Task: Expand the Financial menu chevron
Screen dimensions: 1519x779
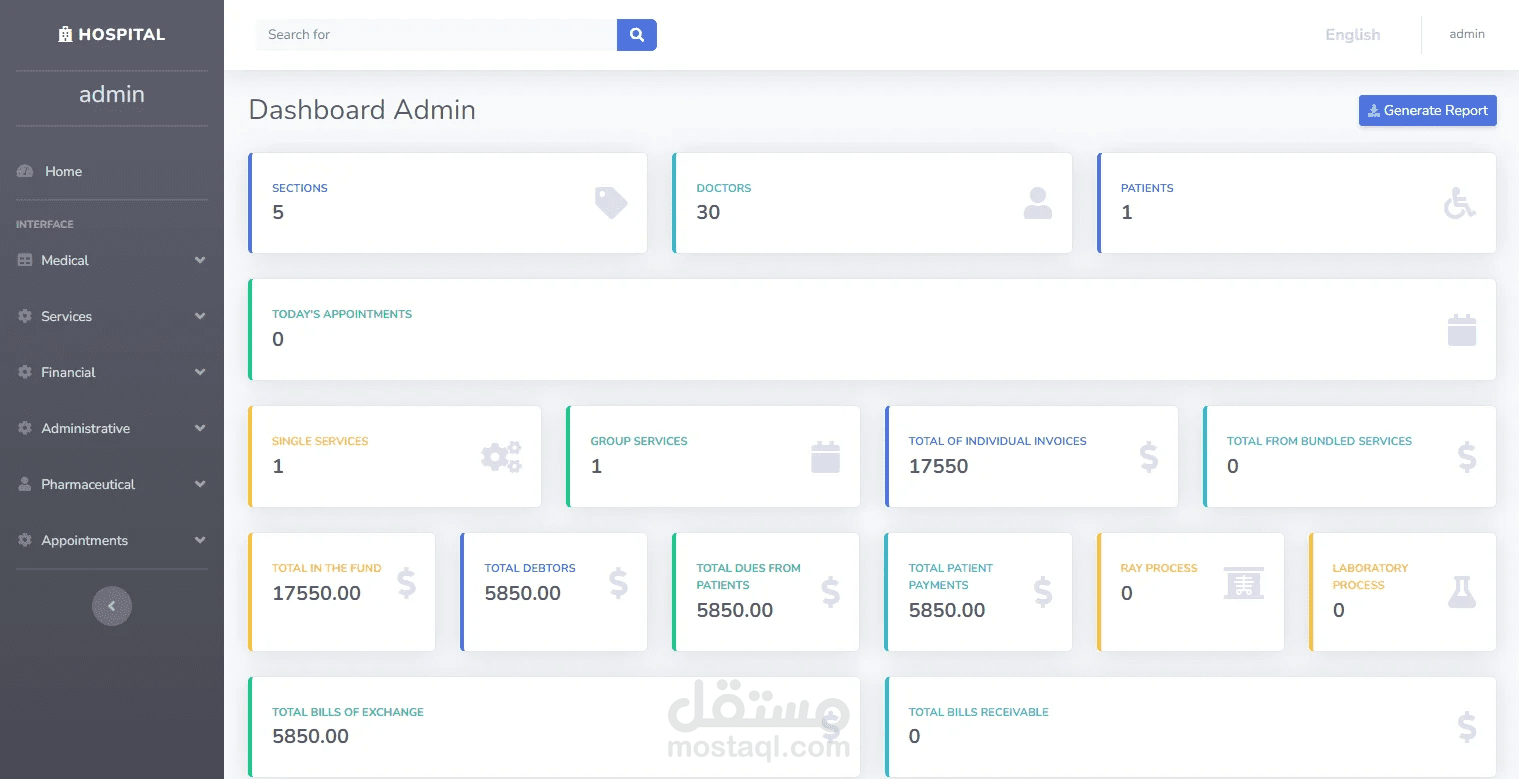Action: coord(200,372)
